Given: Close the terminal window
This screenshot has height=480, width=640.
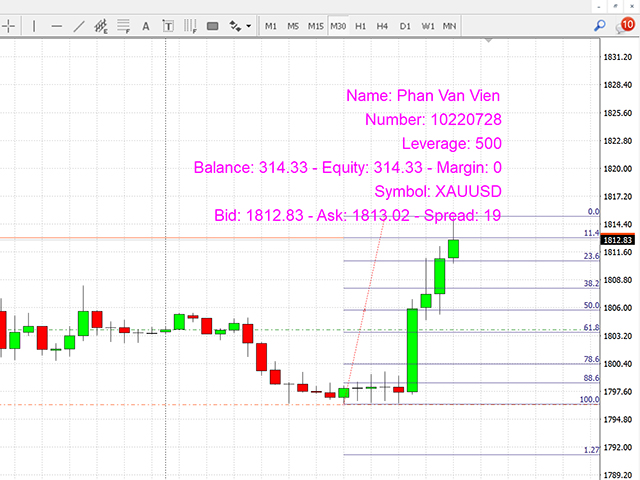Looking at the screenshot, I should [x=632, y=6].
